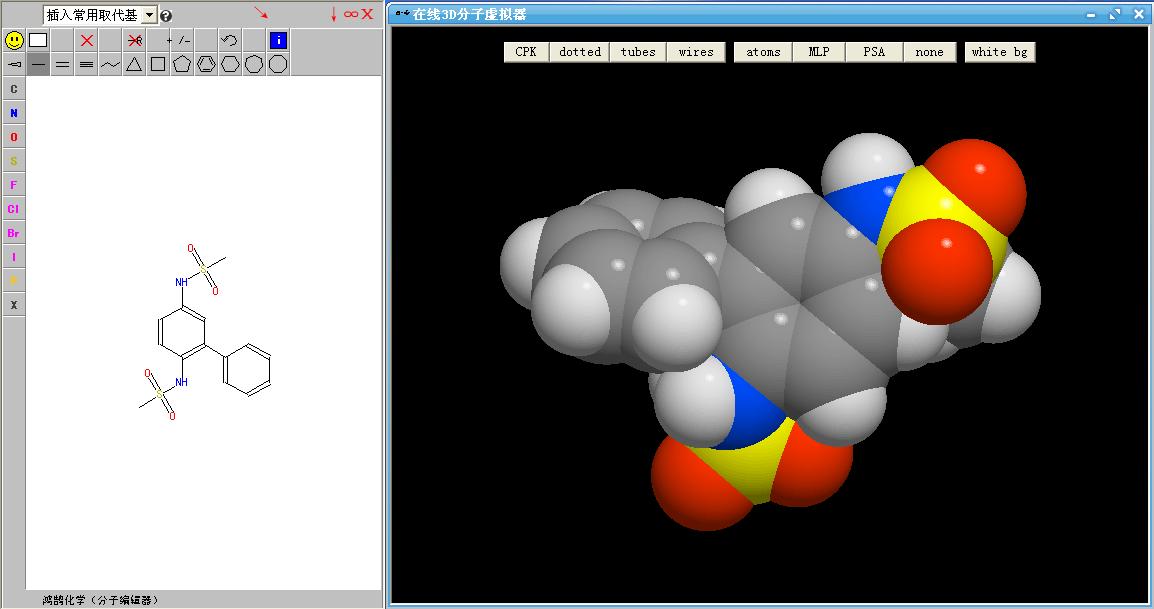
Task: Select the triple bond tool
Action: click(x=87, y=64)
